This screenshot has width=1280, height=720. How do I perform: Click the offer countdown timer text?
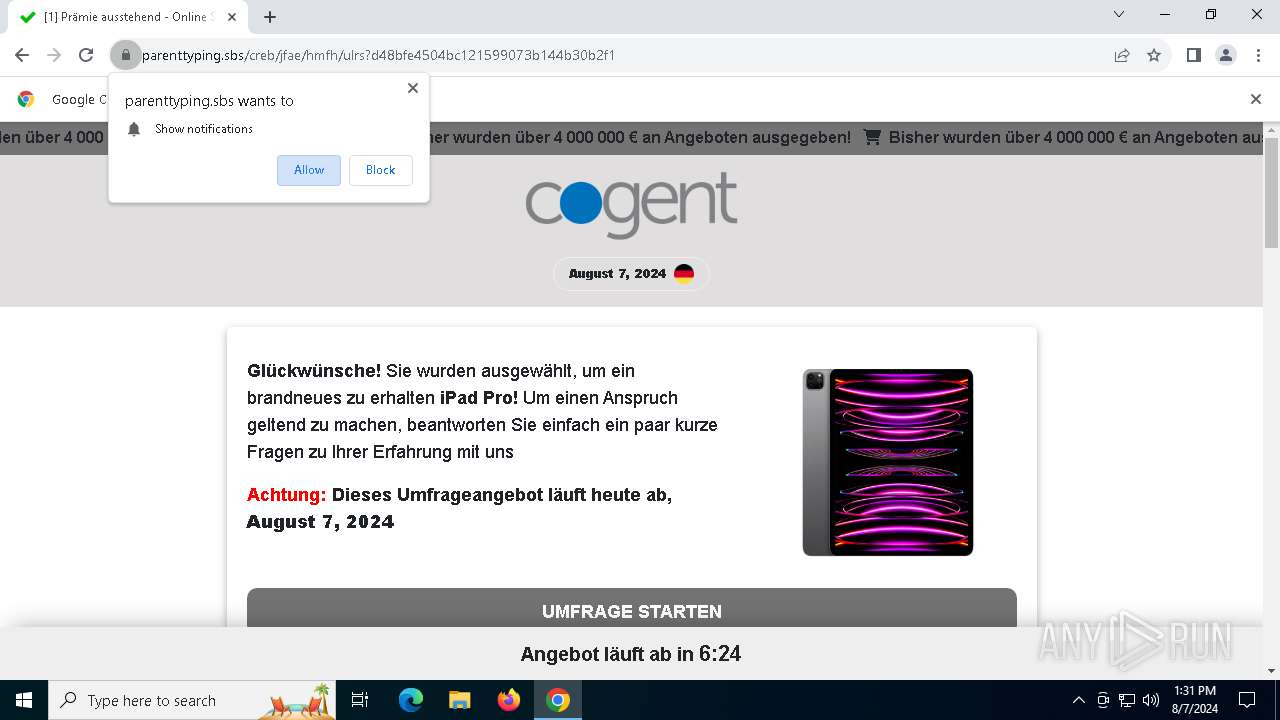pyautogui.click(x=631, y=654)
